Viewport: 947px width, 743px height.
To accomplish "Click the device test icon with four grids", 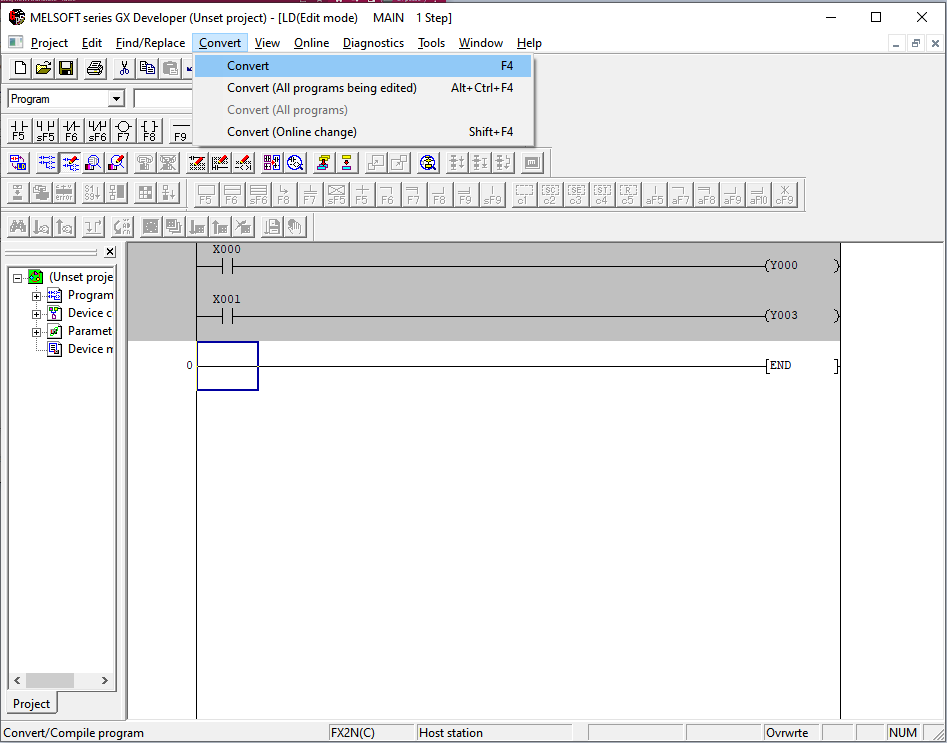I will [271, 162].
